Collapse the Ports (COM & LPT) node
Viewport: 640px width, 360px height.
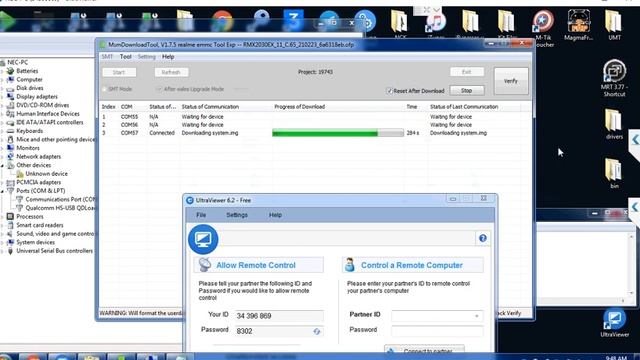coord(2,191)
